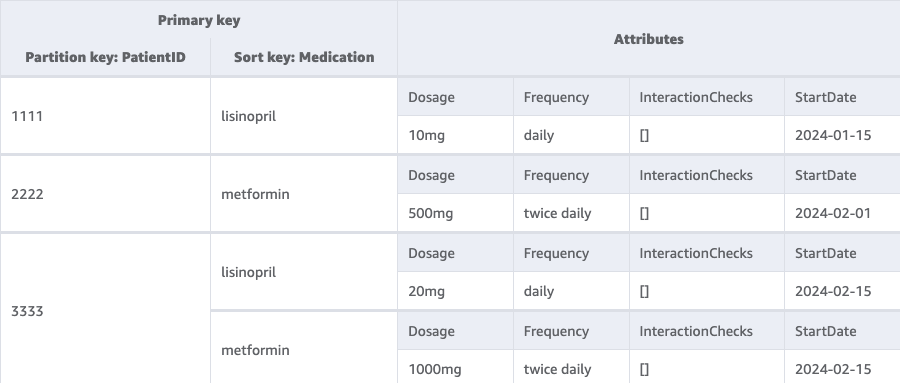
Task: Click the Partition key: PatientID header
Action: [105, 57]
